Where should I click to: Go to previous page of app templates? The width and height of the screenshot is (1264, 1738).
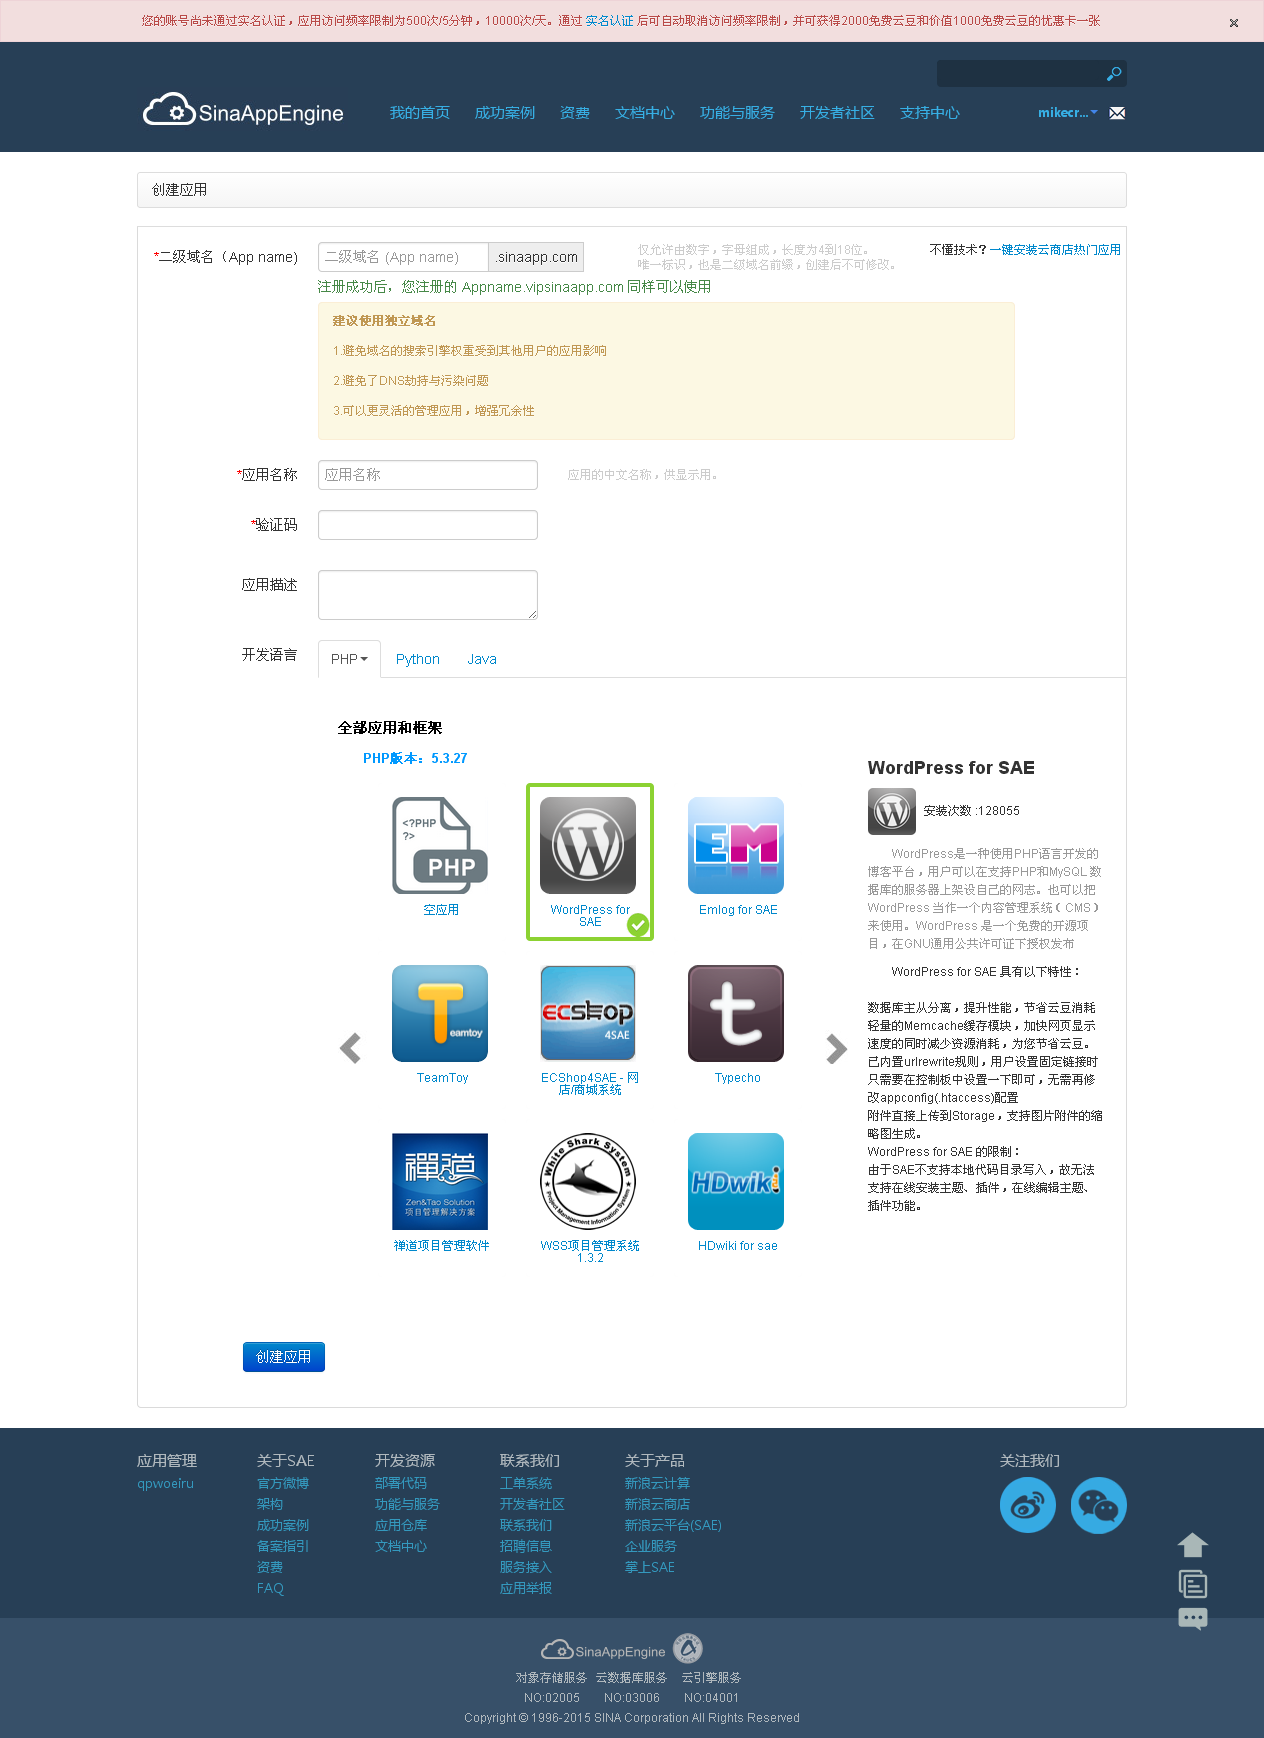pos(350,1048)
